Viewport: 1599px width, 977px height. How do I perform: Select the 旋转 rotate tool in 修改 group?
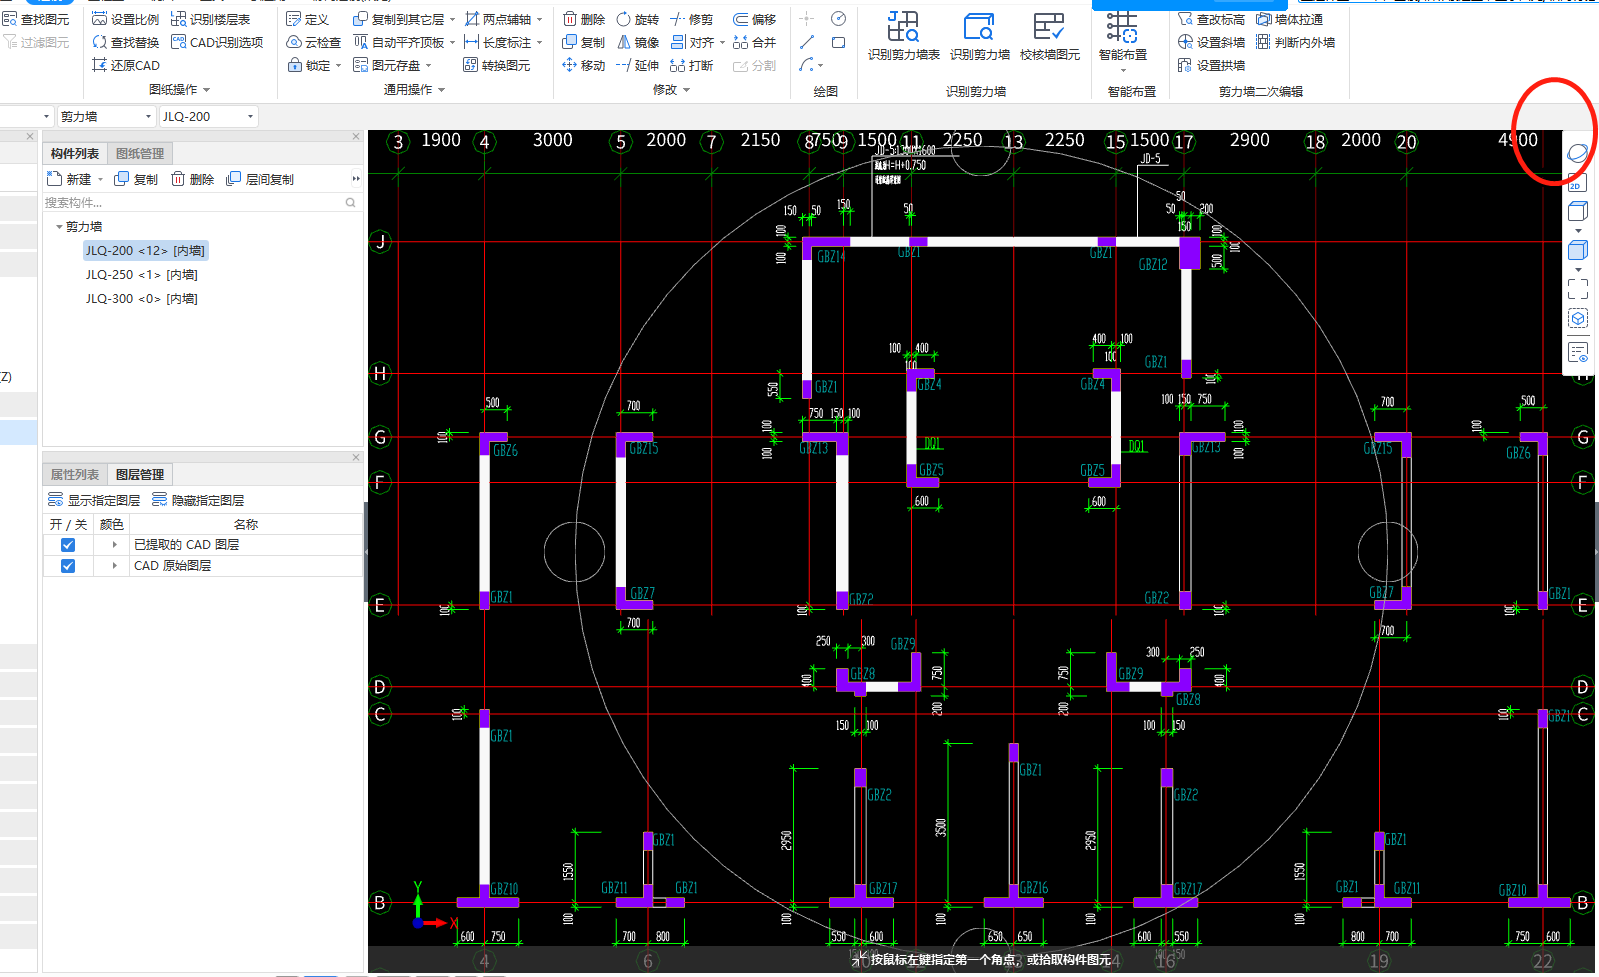point(637,19)
